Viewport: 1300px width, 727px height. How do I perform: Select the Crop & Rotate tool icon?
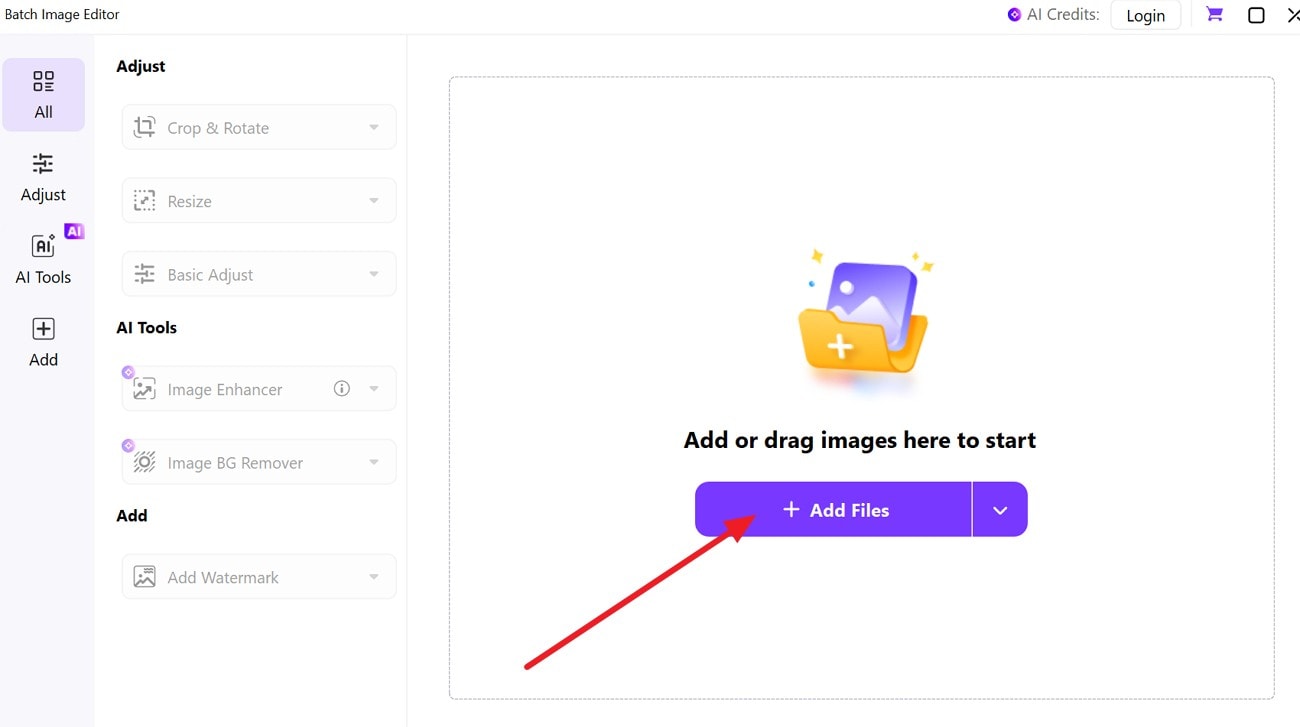tap(144, 127)
